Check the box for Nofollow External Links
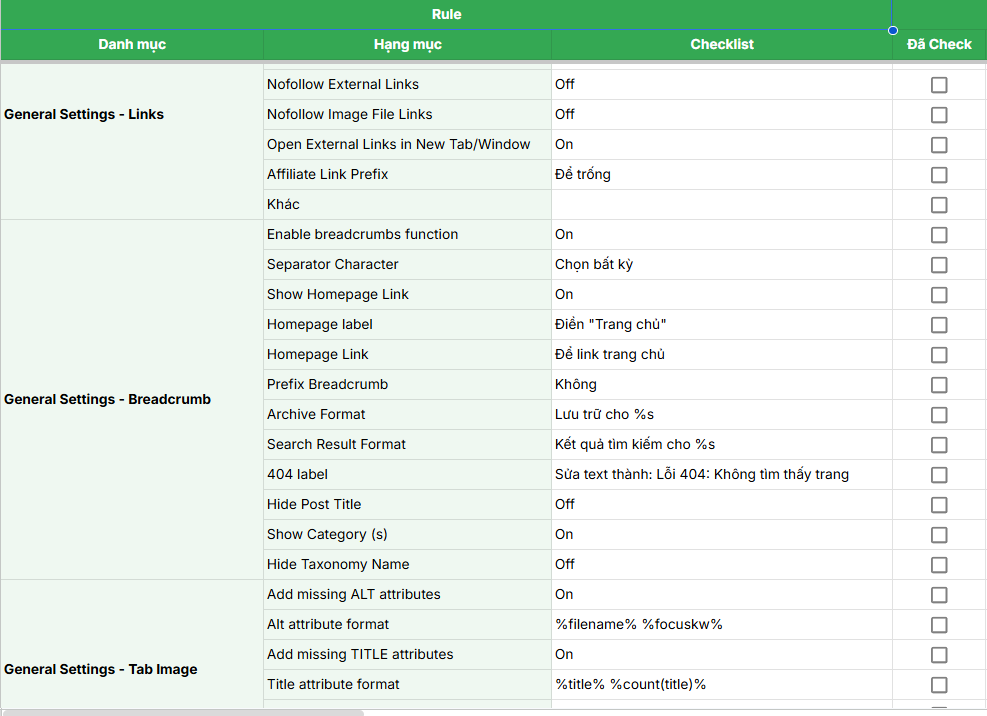Viewport: 987px width, 716px height. pos(938,85)
